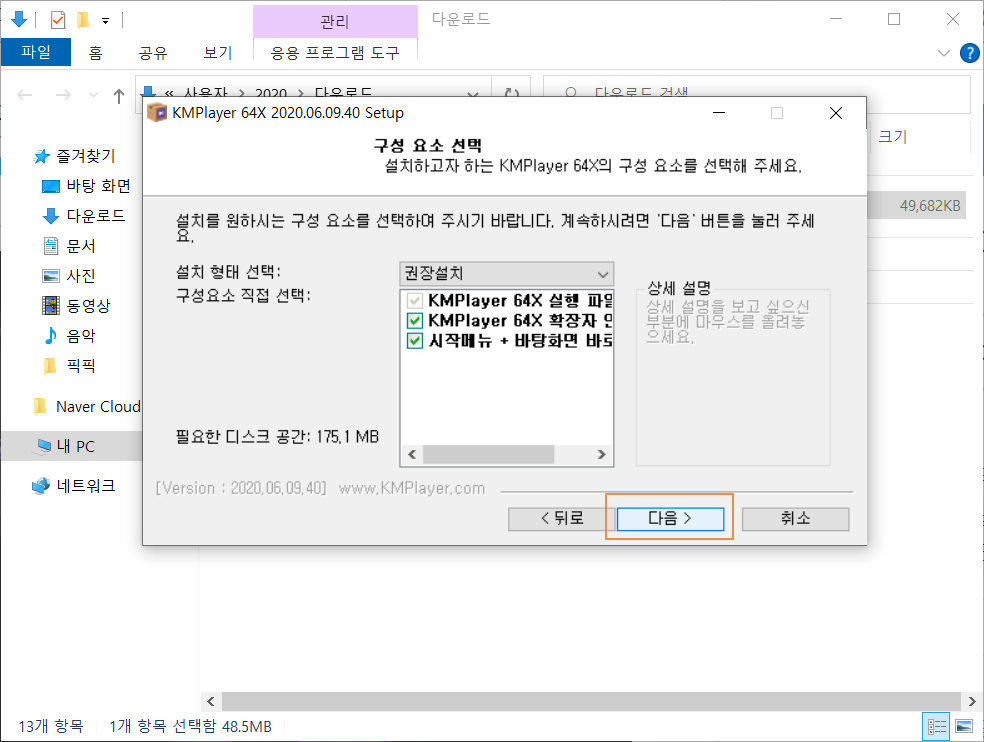Click the 동영상 film icon

[x=51, y=306]
